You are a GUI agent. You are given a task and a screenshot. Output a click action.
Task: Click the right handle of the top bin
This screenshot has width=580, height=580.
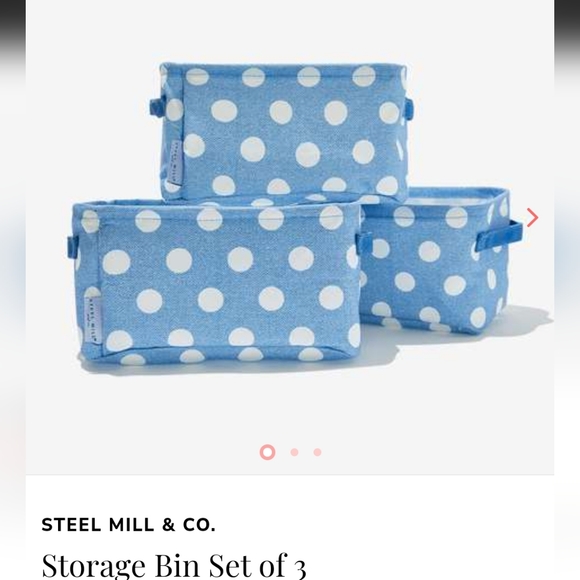tap(408, 108)
